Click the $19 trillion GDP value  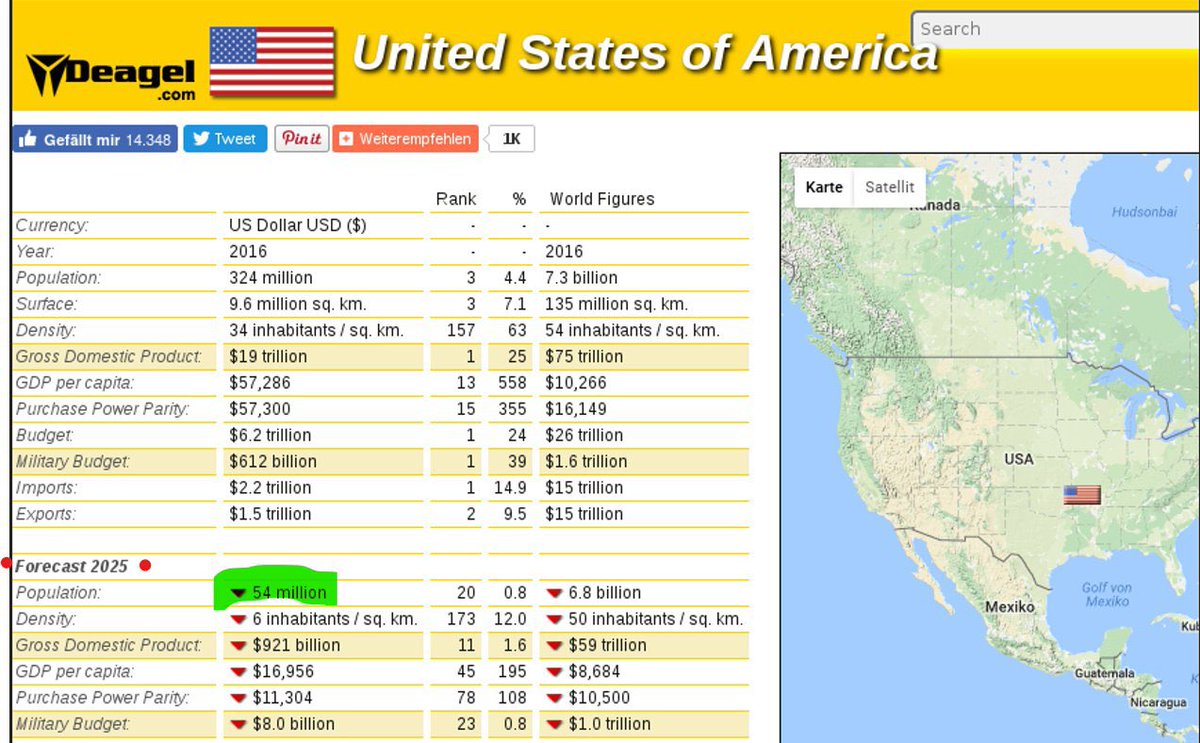click(268, 356)
